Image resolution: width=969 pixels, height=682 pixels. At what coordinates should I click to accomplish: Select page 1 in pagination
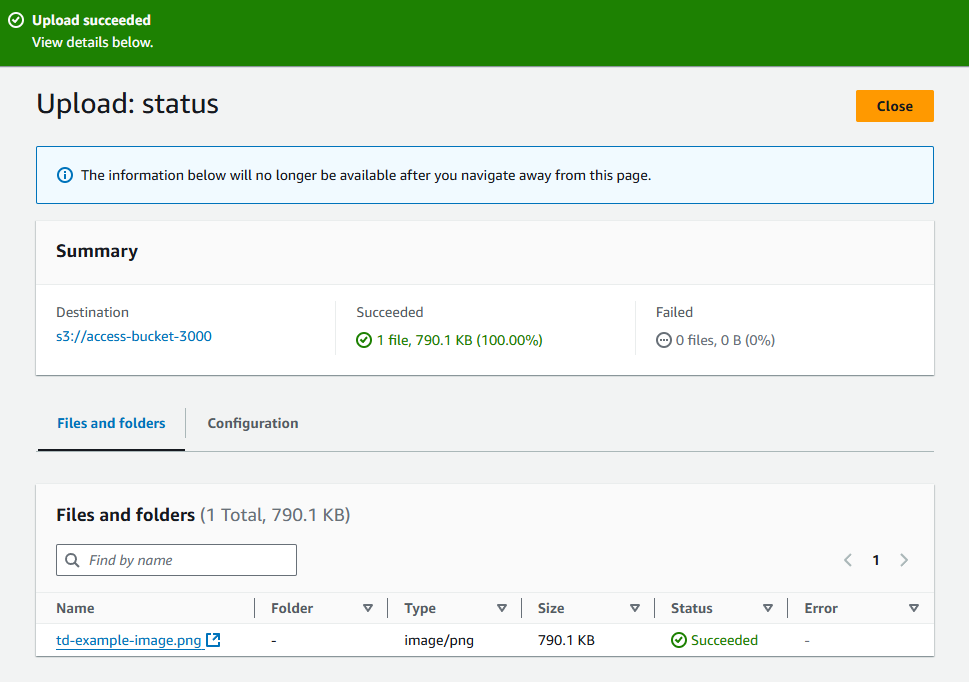click(876, 560)
